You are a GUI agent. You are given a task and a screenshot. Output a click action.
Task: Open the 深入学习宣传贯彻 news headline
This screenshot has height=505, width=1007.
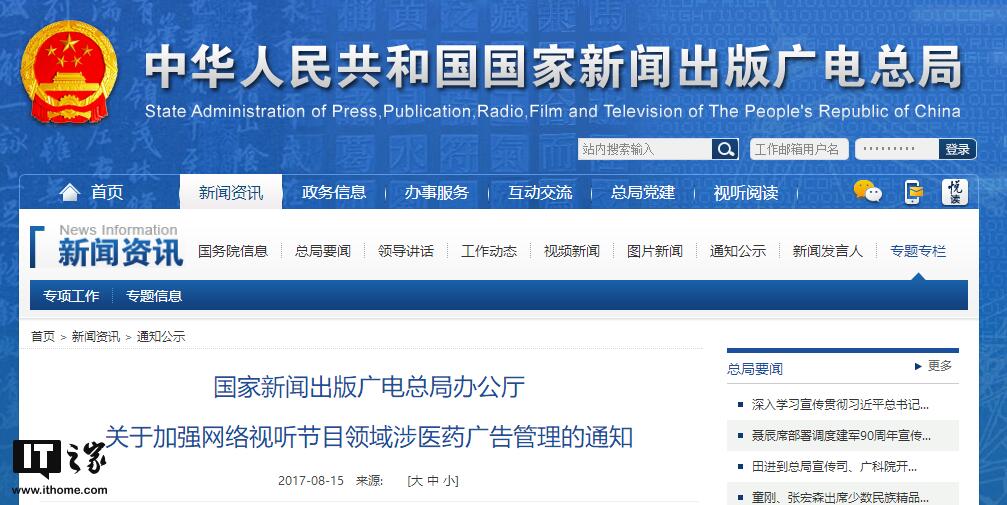(840, 405)
